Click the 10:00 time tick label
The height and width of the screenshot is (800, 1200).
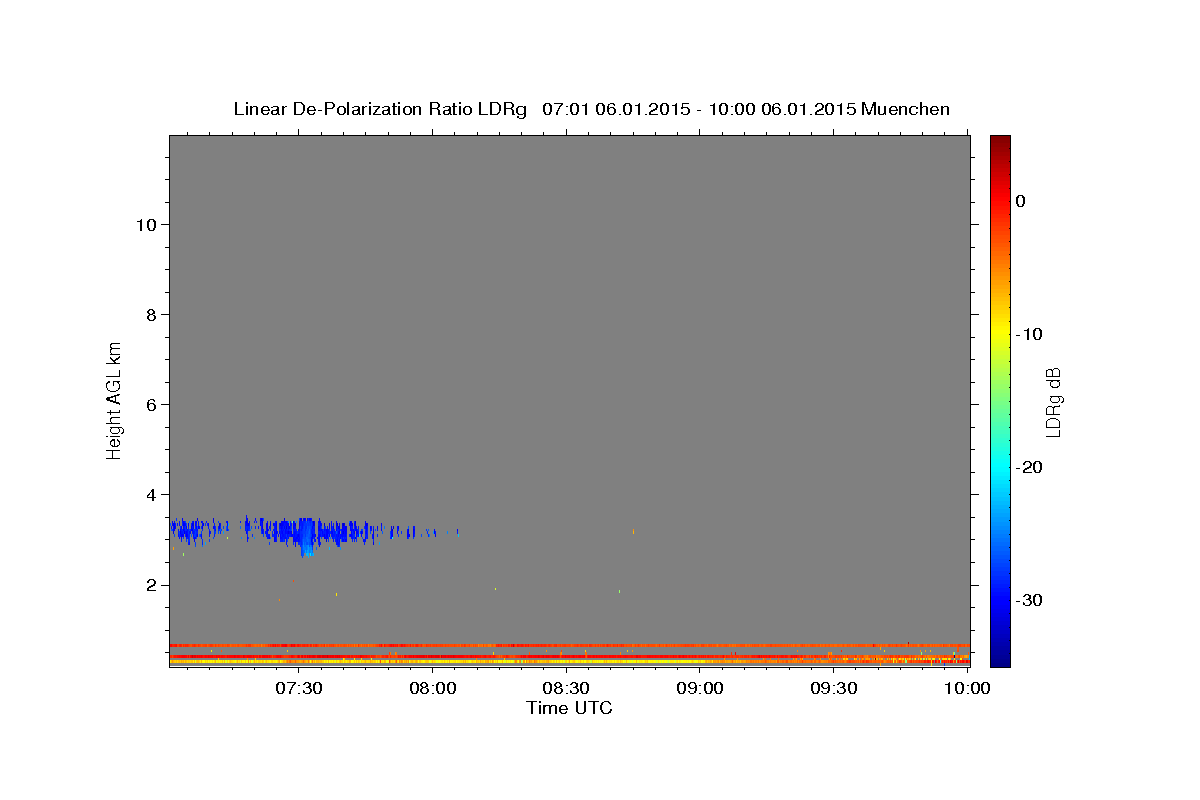[966, 688]
